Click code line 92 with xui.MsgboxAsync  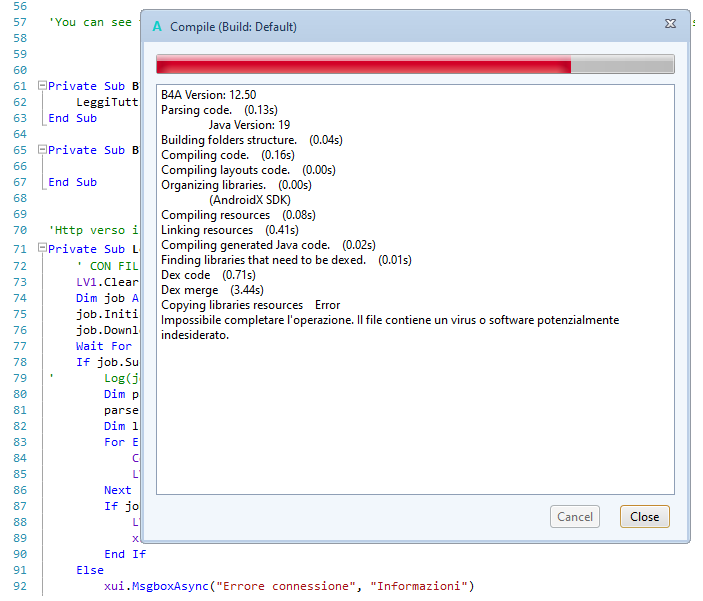tap(289, 586)
